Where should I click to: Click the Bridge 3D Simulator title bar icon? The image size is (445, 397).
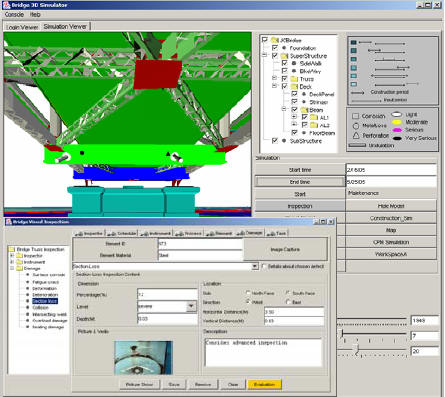[x=6, y=5]
